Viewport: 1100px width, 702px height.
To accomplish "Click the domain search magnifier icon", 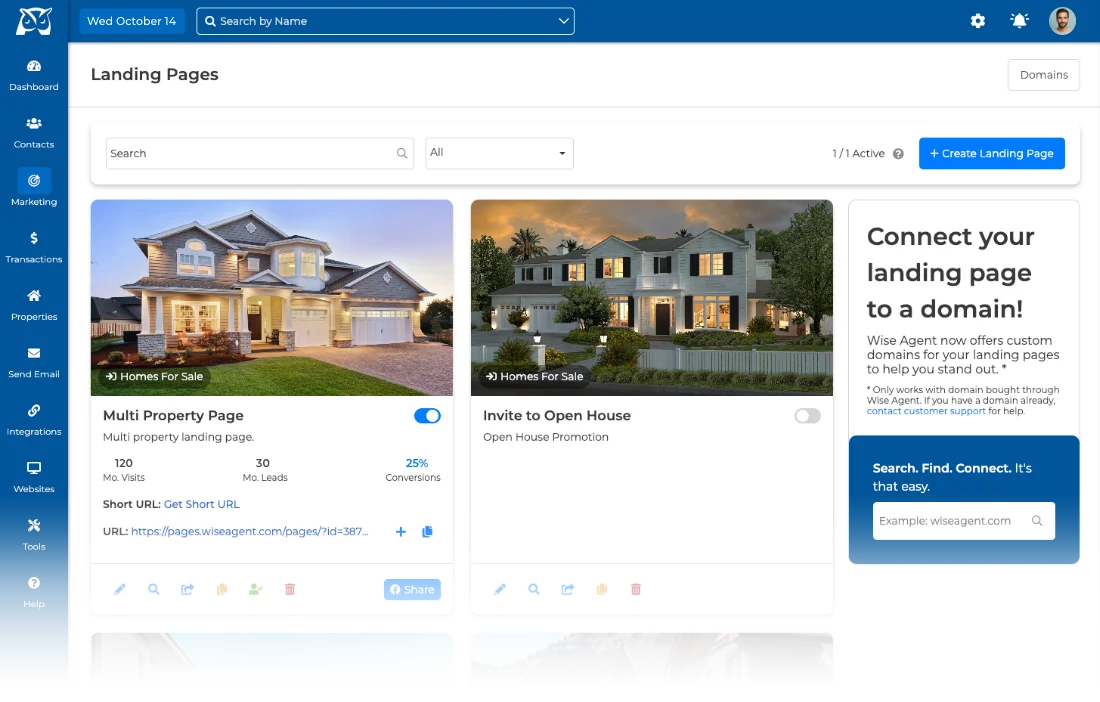I will (1037, 520).
